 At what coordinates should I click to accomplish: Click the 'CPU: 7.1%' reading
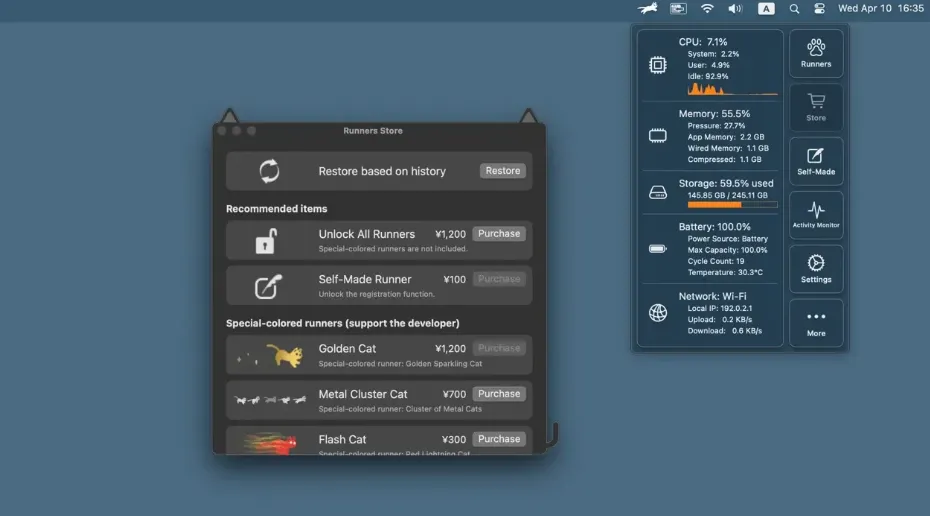click(x=703, y=42)
